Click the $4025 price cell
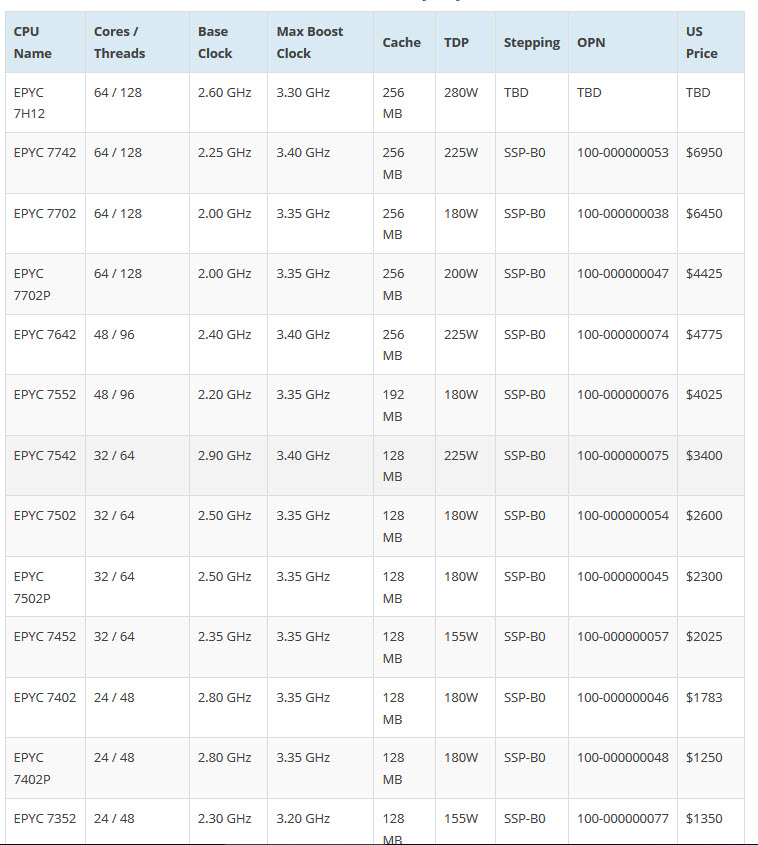This screenshot has height=845, width=758. tap(711, 405)
